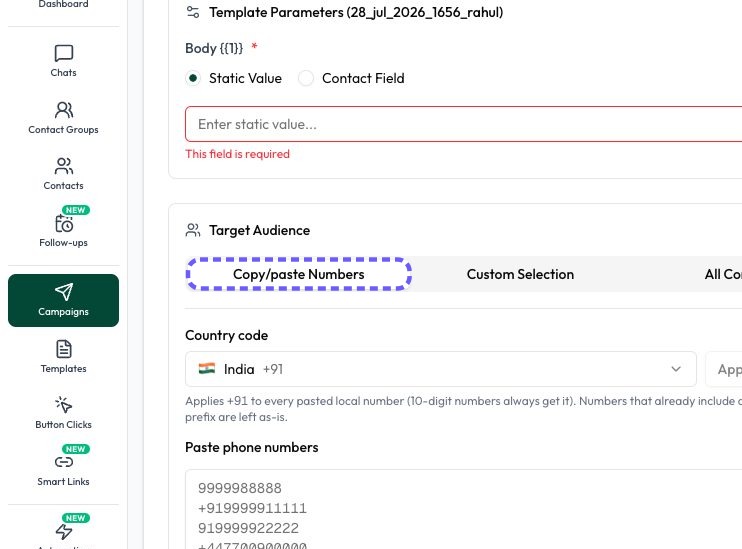
Task: Click the Dashboard sidebar label
Action: pos(63,4)
